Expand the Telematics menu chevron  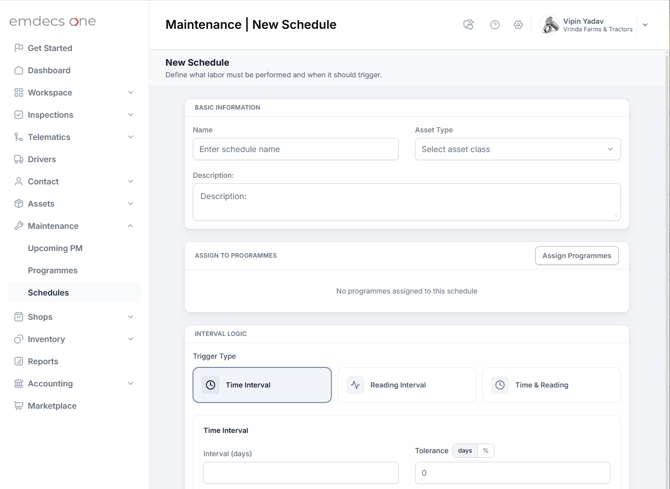point(131,137)
